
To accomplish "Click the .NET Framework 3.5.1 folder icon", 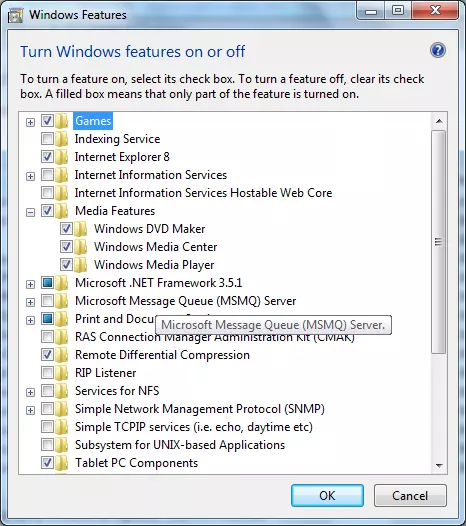I will pyautogui.click(x=61, y=283).
